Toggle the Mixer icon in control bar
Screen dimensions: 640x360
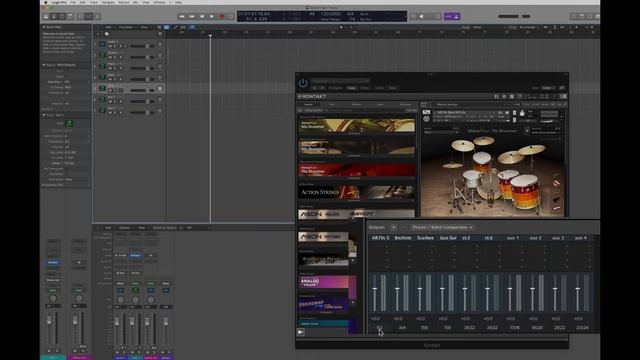click(89, 16)
